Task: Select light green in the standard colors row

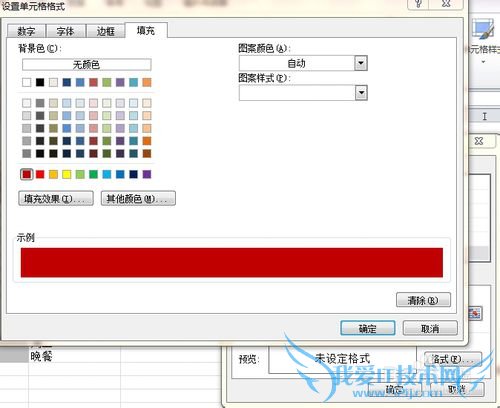Action: tap(80, 174)
